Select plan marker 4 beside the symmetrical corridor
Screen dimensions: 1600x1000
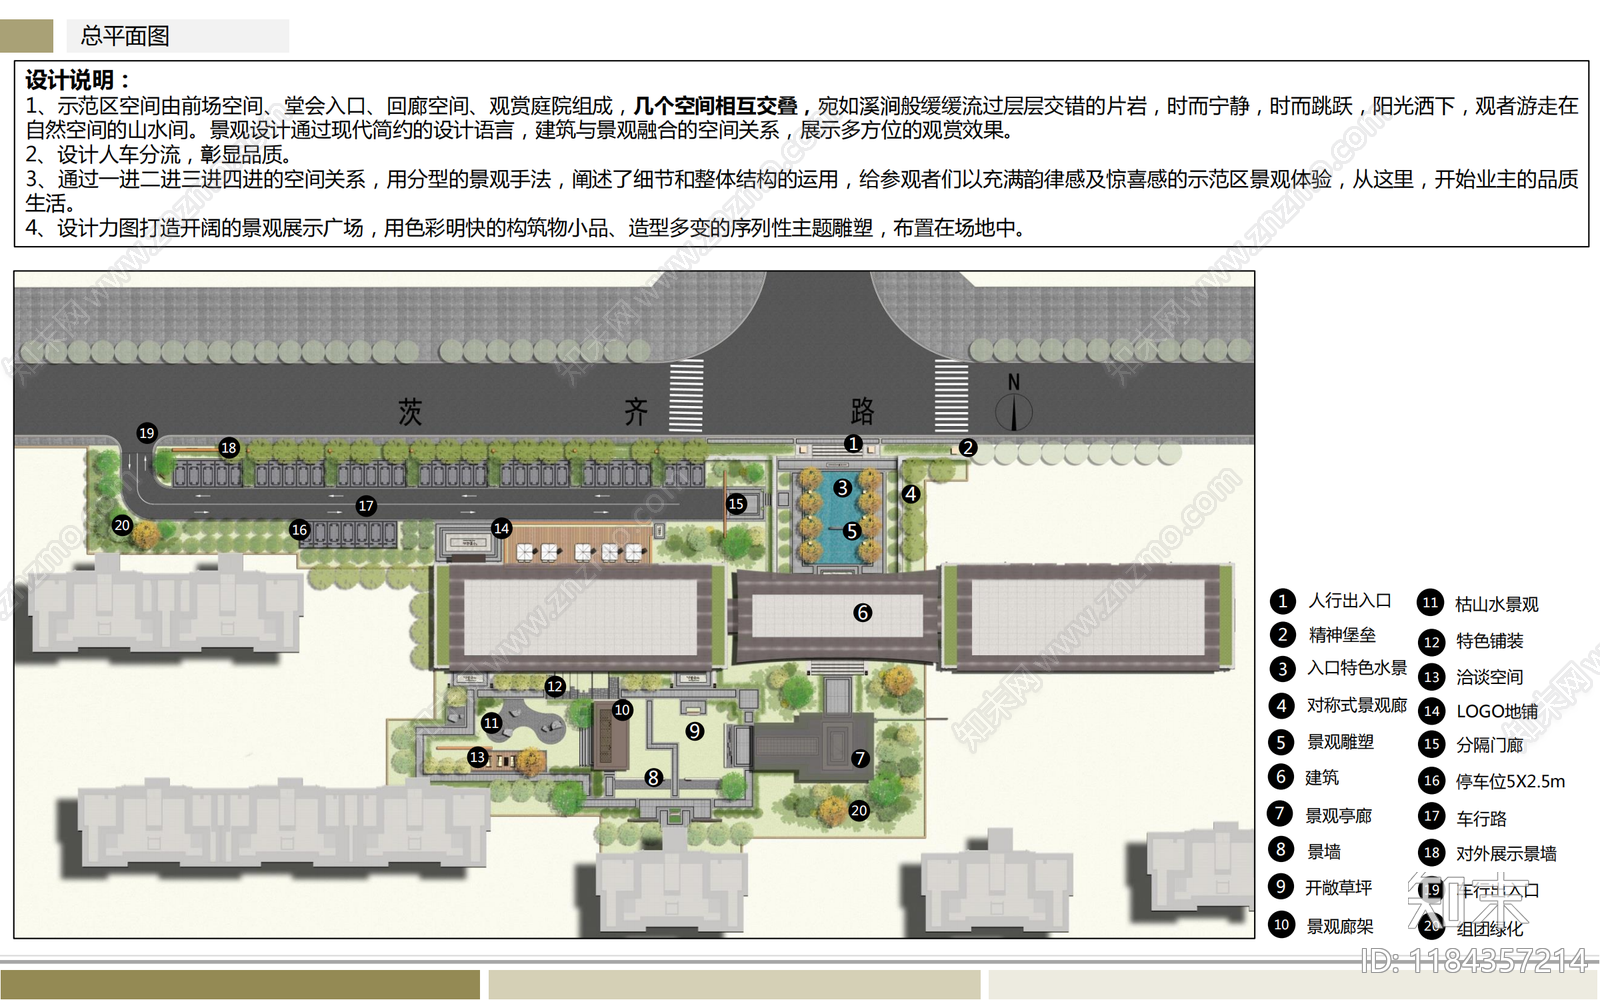coord(910,494)
